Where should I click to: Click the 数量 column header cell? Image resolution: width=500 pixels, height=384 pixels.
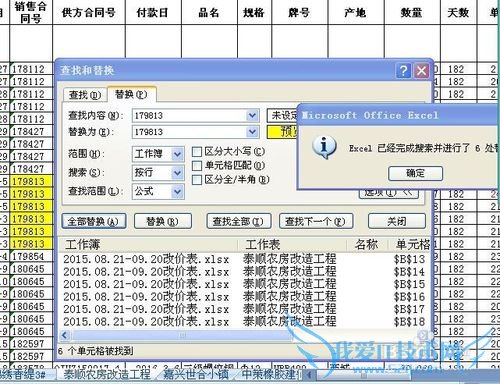coord(412,12)
